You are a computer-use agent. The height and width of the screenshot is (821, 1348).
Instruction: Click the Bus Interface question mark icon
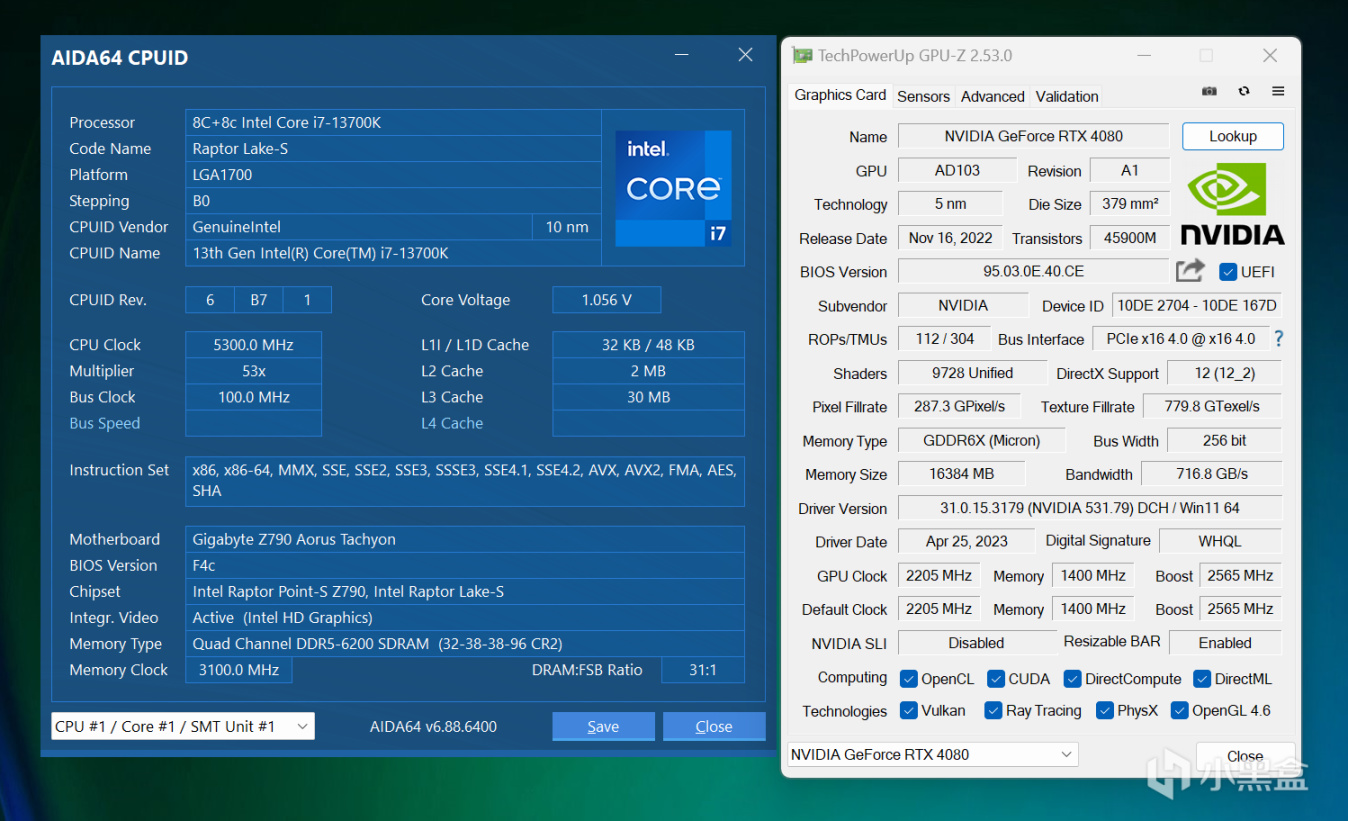click(x=1278, y=339)
